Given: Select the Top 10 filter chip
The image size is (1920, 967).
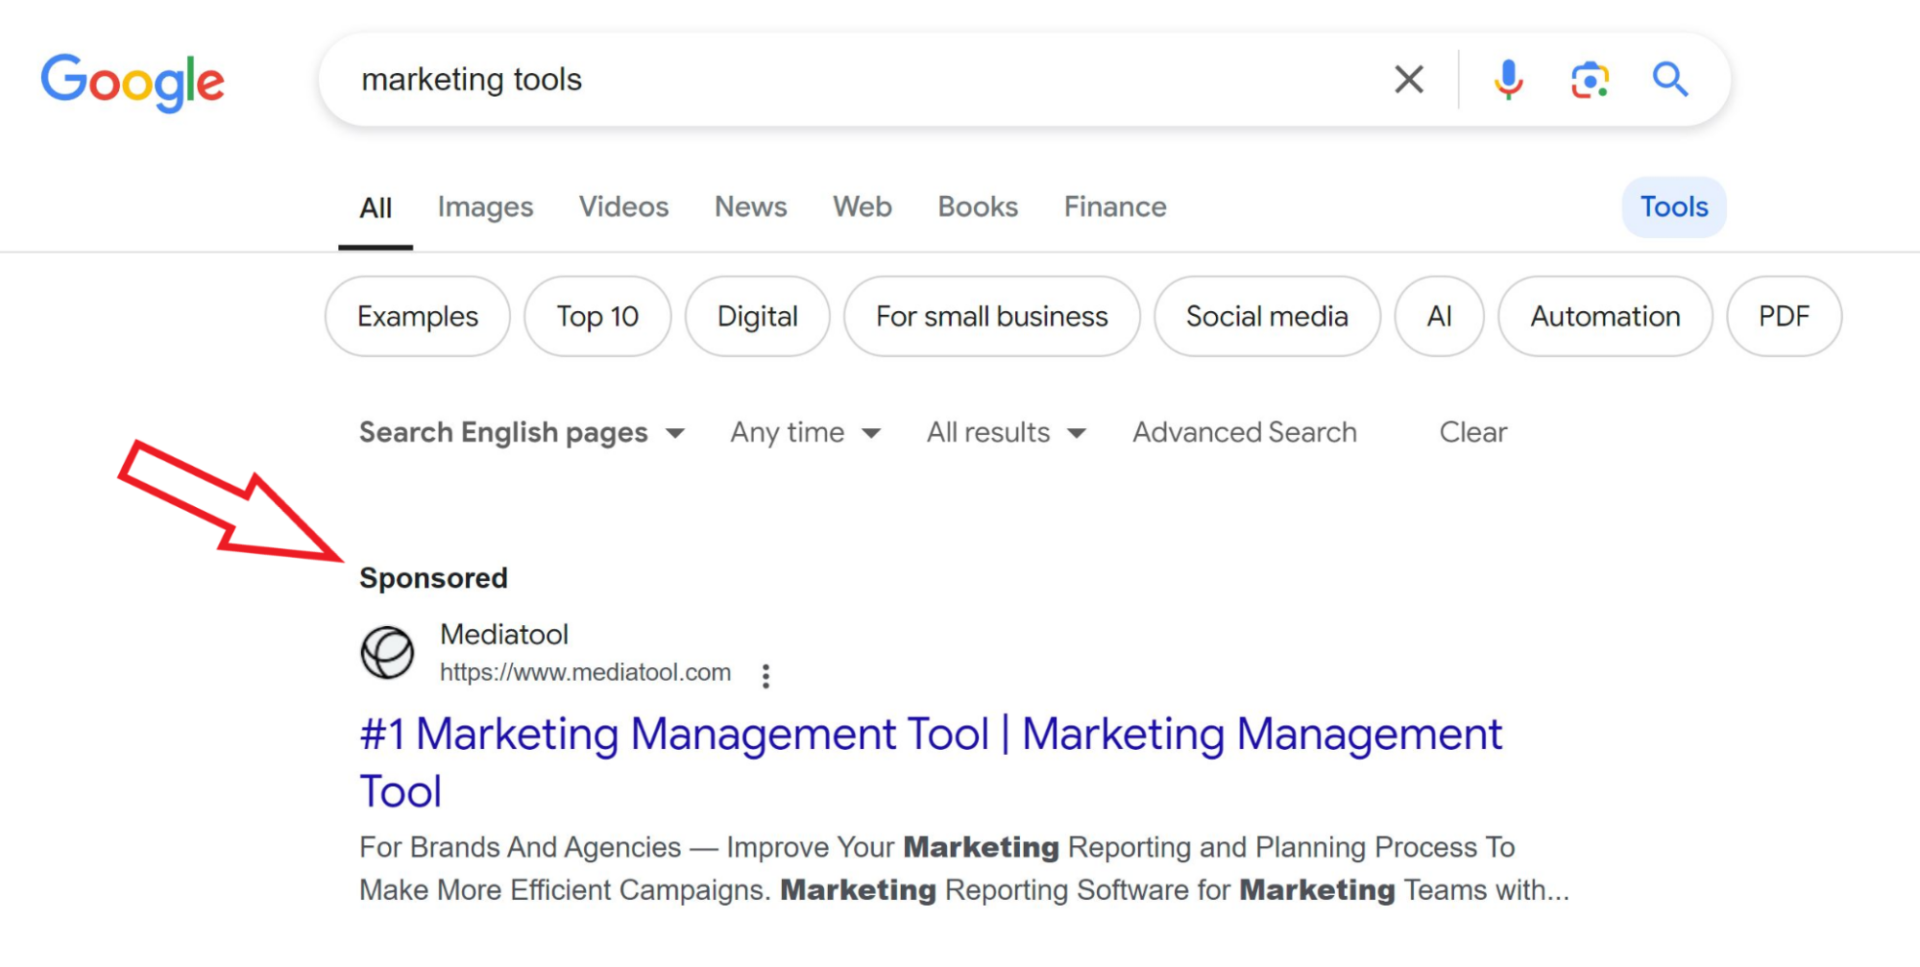Looking at the screenshot, I should click(597, 316).
